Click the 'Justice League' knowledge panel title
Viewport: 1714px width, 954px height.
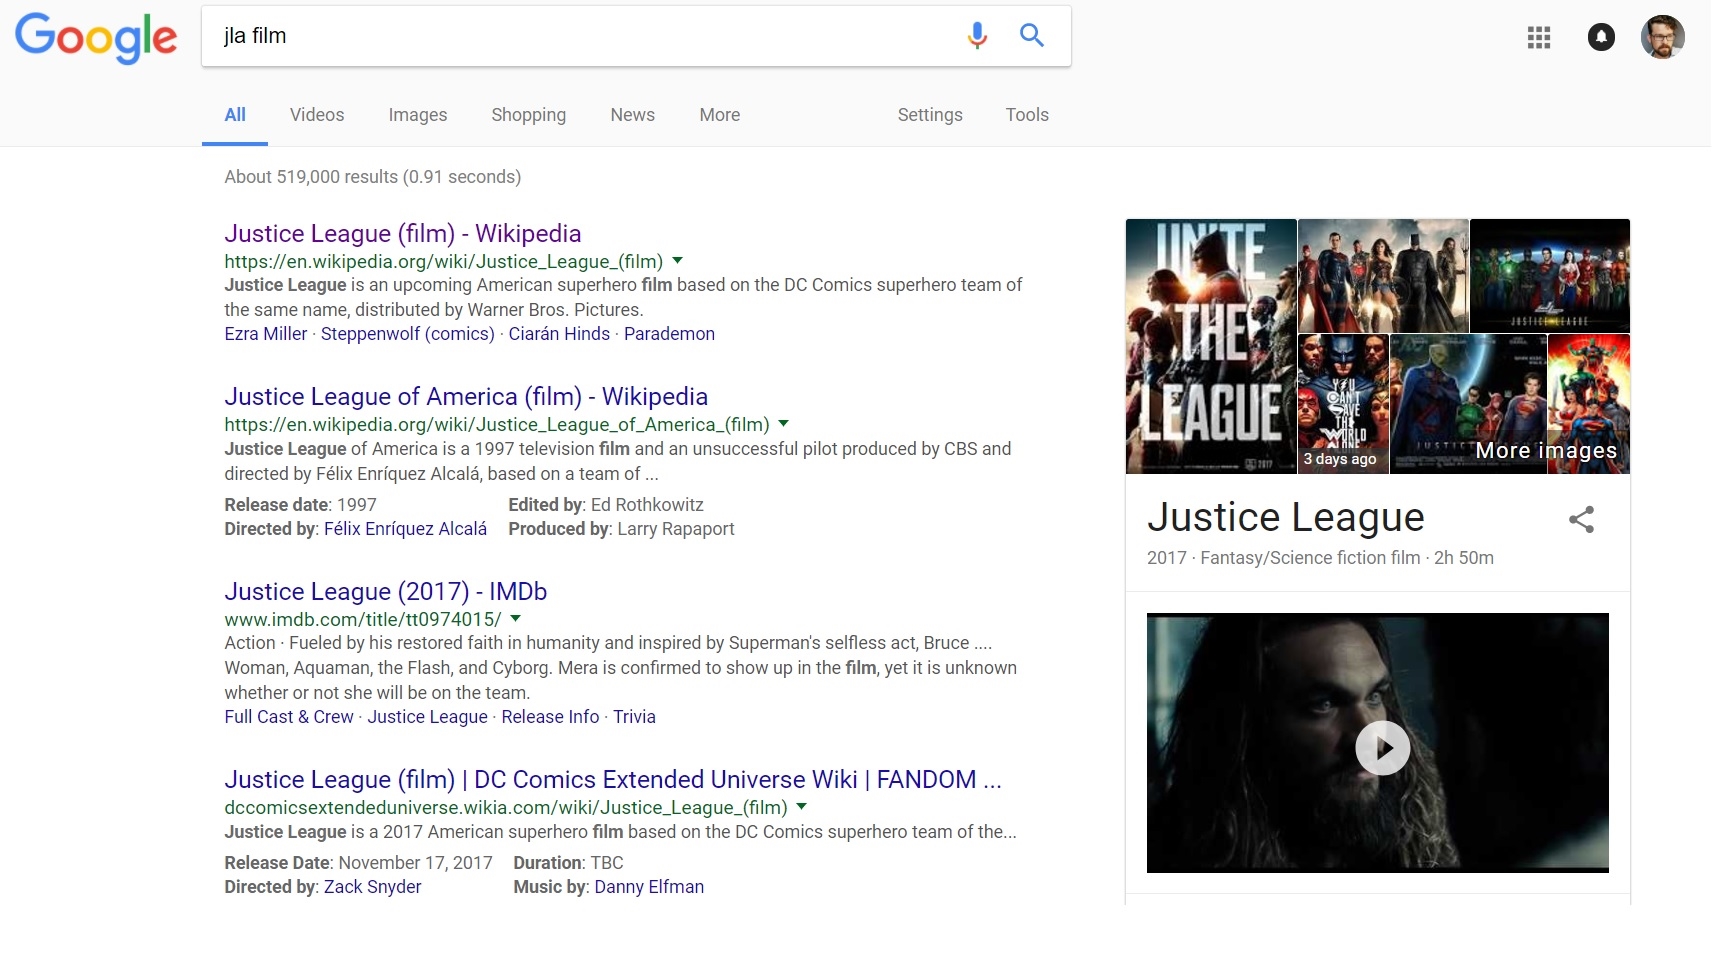click(1286, 517)
